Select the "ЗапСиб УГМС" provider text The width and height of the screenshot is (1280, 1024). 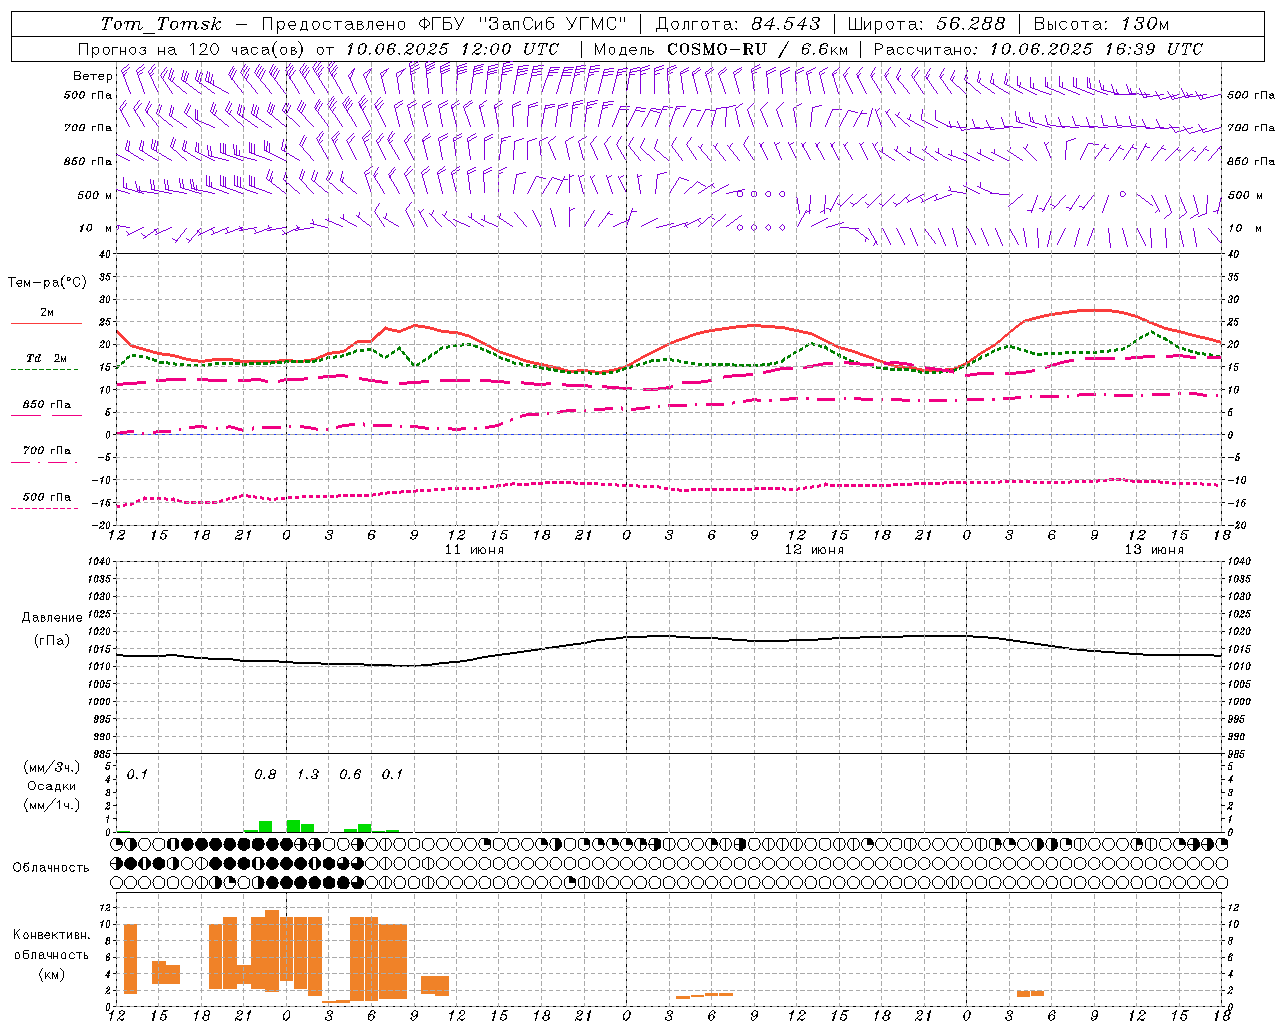(x=552, y=24)
